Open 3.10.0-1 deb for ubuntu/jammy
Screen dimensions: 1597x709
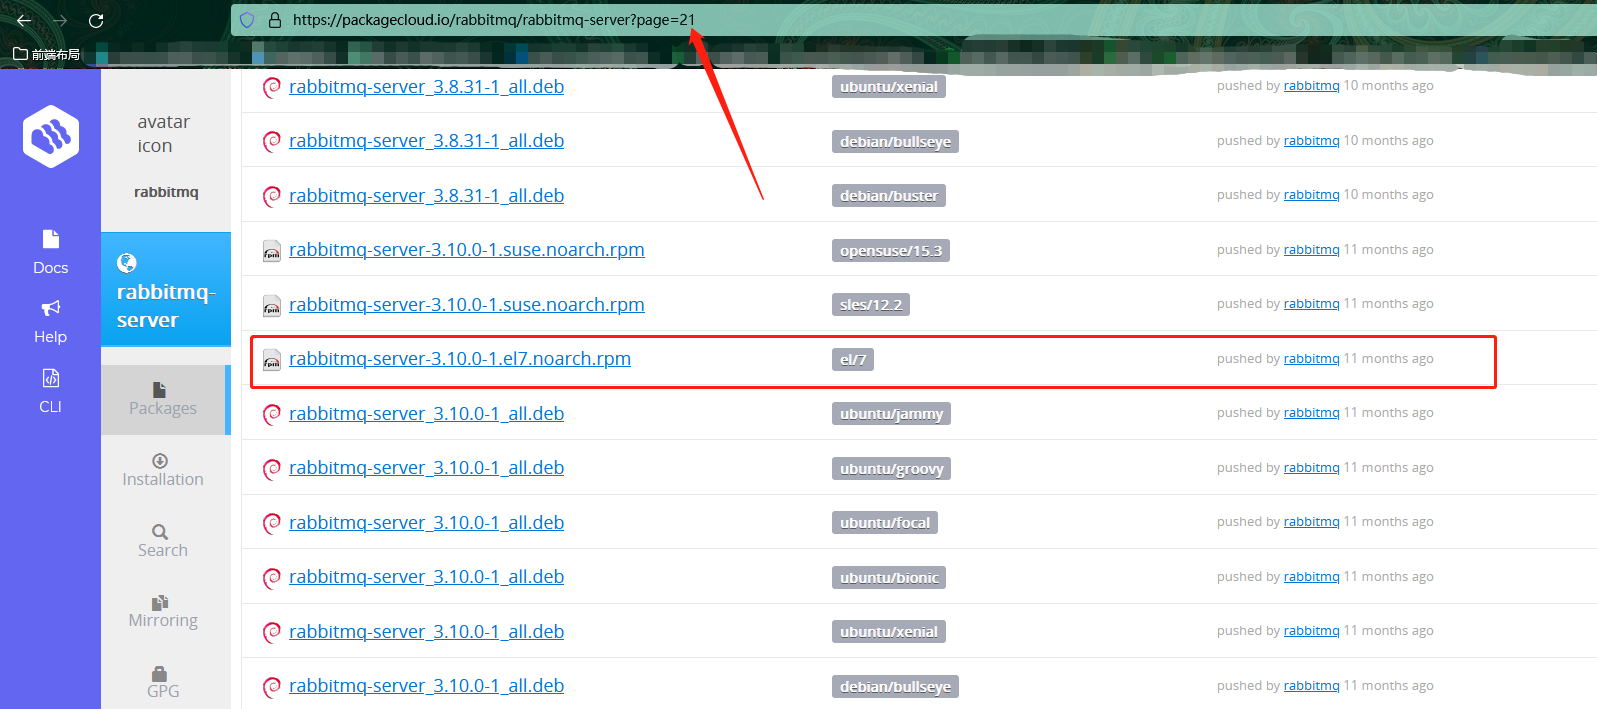[x=426, y=414]
